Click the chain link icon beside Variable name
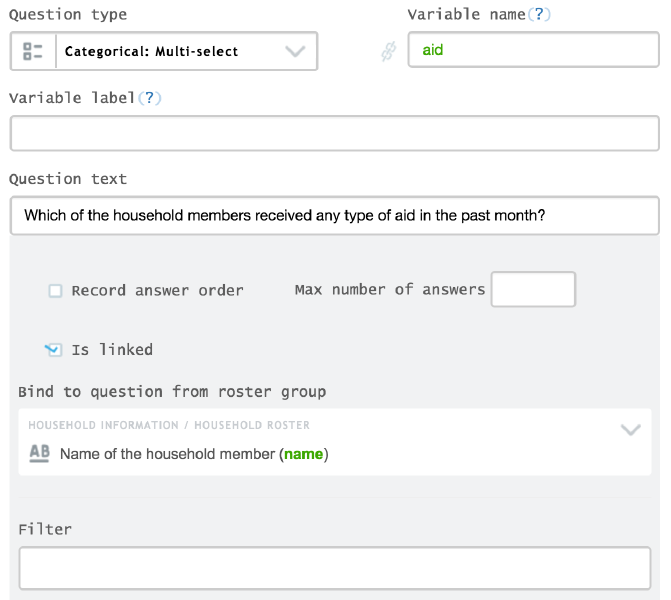This screenshot has width=671, height=600. (x=389, y=52)
